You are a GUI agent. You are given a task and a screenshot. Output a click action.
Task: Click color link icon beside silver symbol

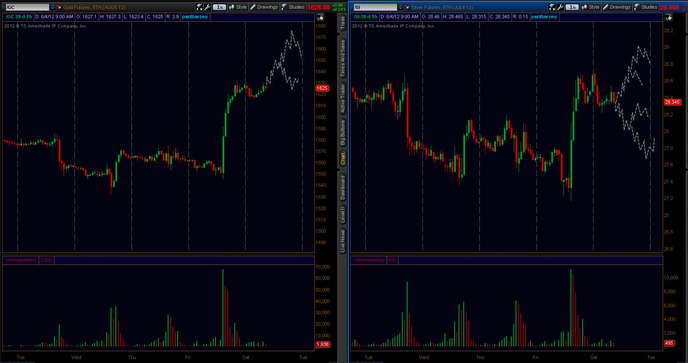pyautogui.click(x=407, y=7)
